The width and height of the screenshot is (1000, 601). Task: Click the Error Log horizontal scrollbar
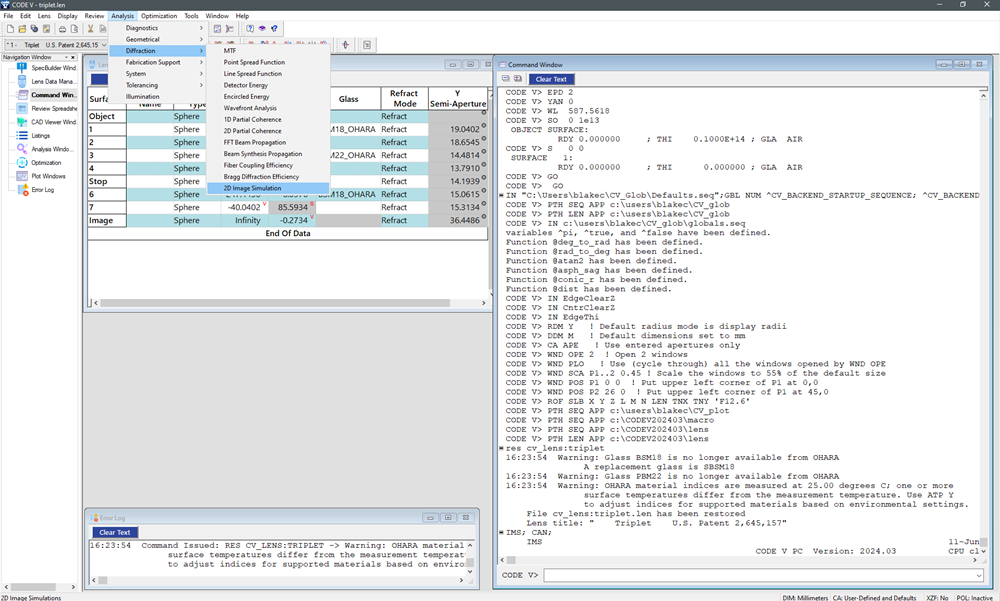(278, 581)
